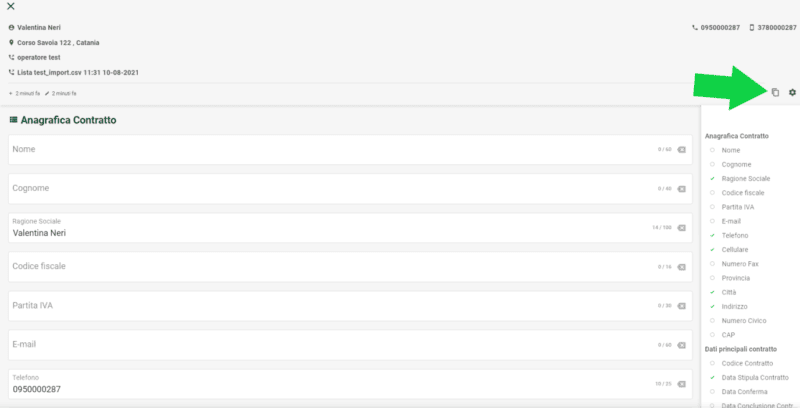The image size is (800, 408).
Task: Go to Data Stipula Contratto in the sidebar
Action: pyautogui.click(x=755, y=378)
